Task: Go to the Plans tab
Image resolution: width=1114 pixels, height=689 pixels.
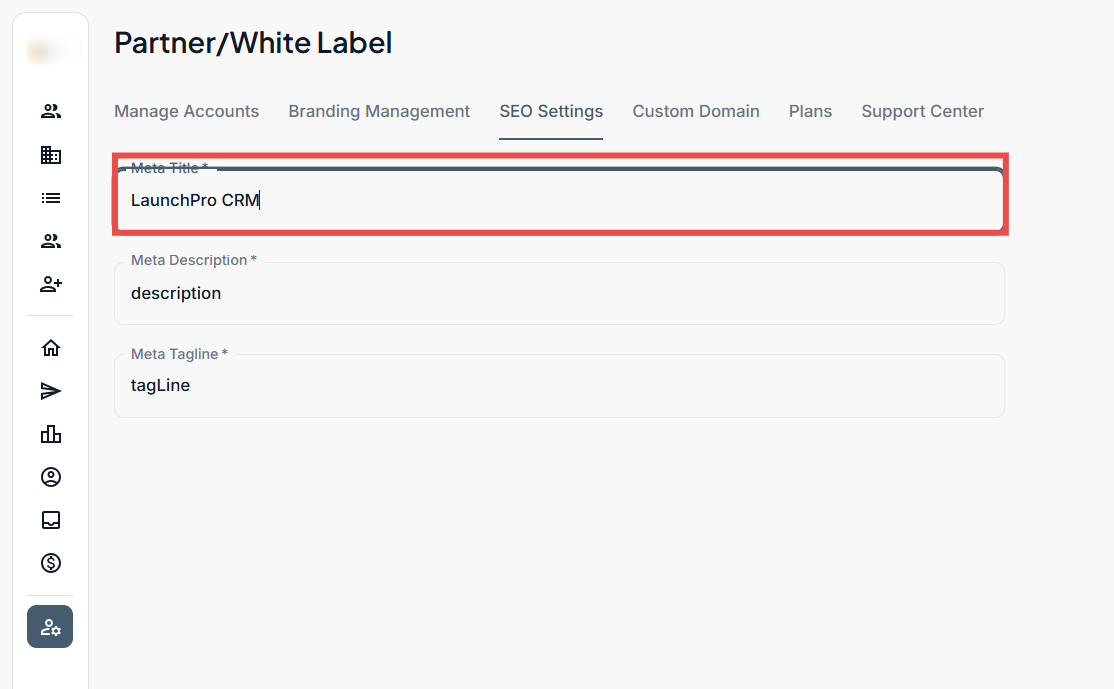Action: 810,111
